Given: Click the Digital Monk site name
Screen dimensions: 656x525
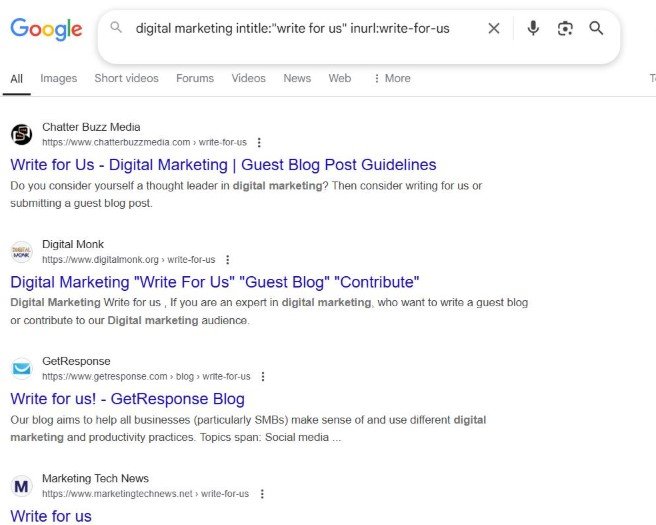Looking at the screenshot, I should point(73,244).
